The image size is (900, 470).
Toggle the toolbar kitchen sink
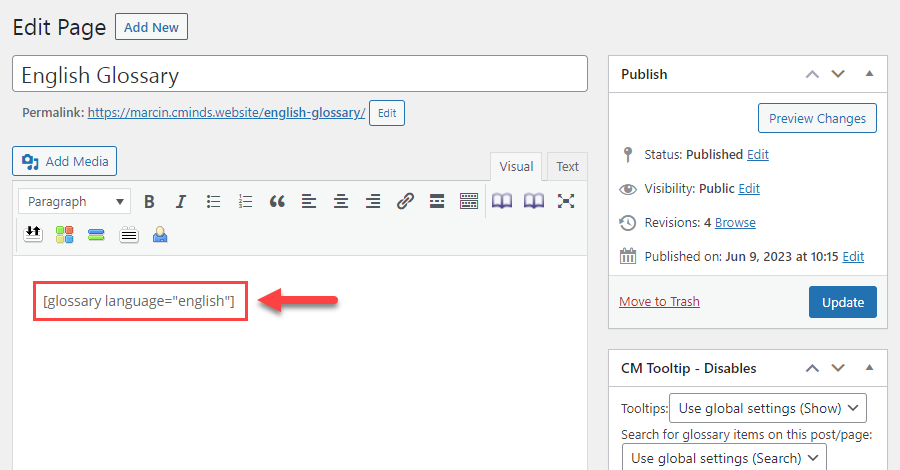pyautogui.click(x=469, y=201)
